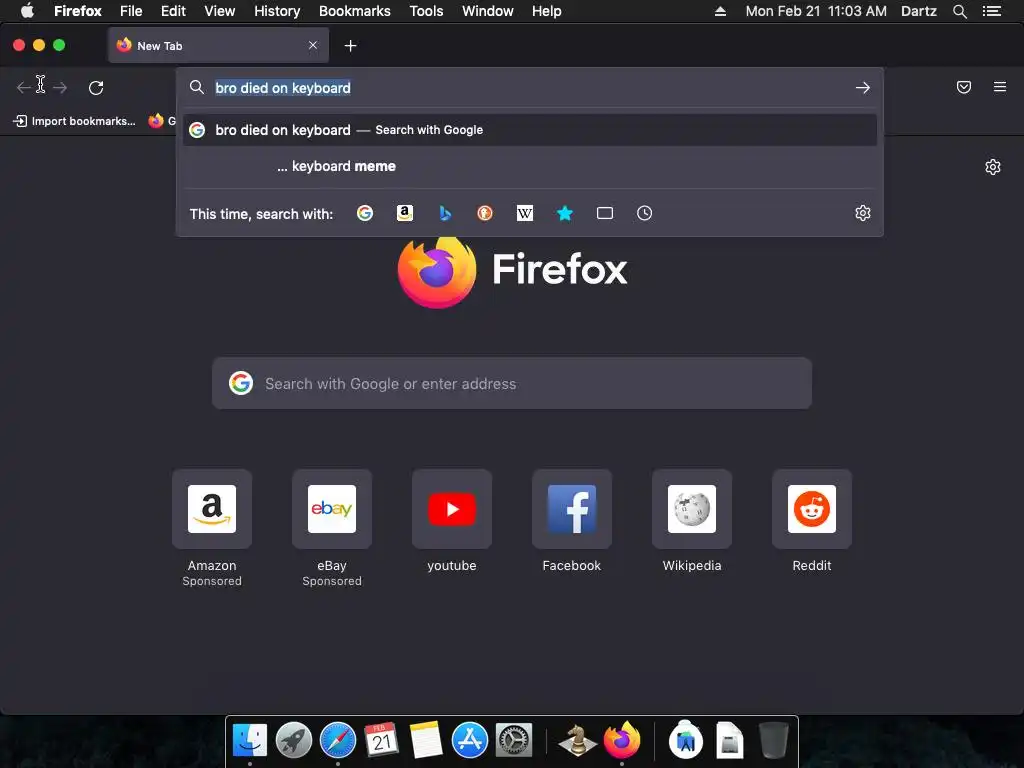Click Import bookmarks in bookmarks toolbar
Screen dimensions: 1024x768
click(74, 121)
